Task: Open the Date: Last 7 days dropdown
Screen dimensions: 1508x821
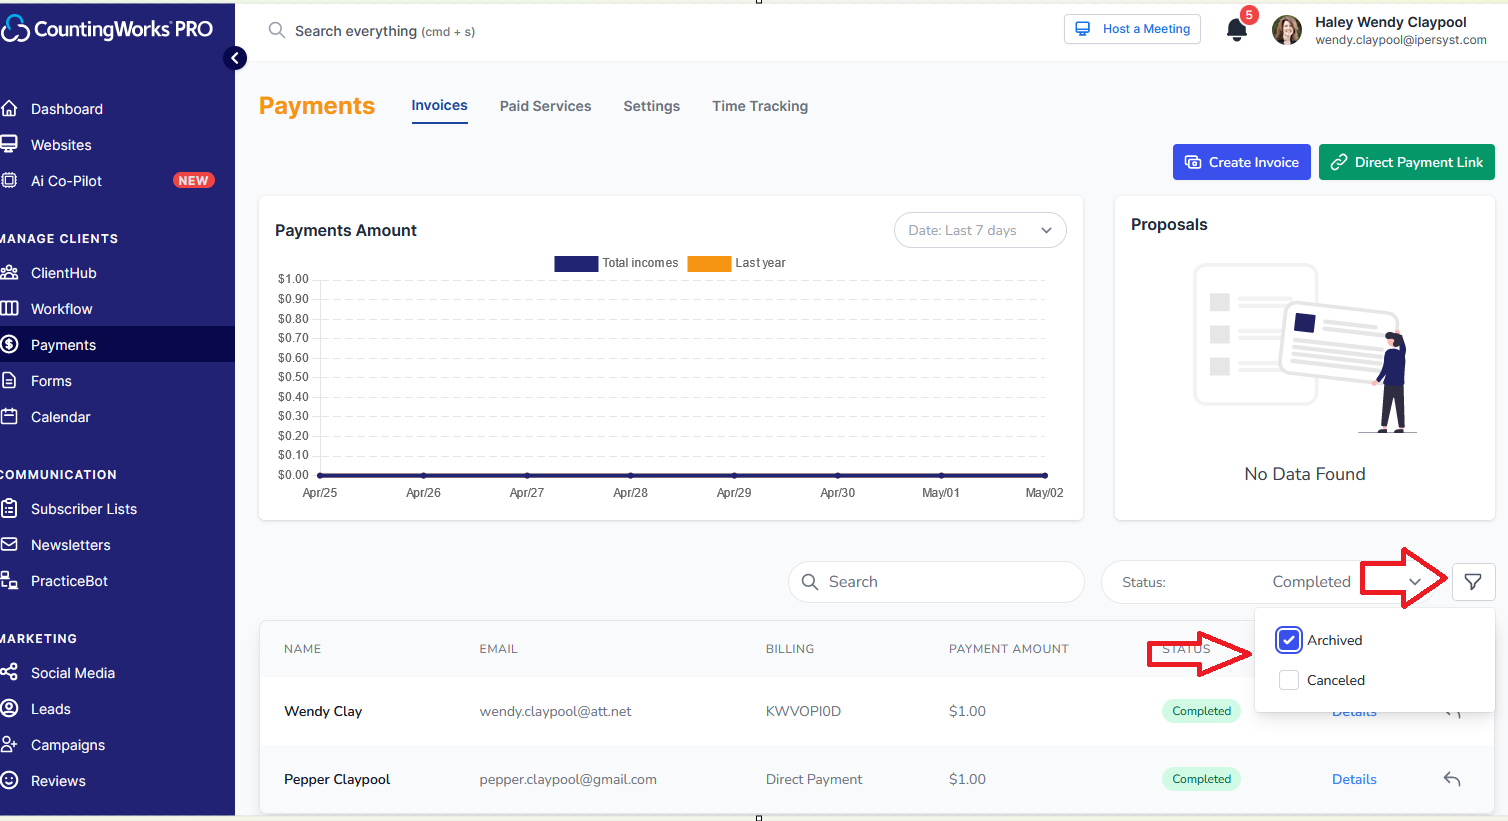Action: tap(980, 230)
